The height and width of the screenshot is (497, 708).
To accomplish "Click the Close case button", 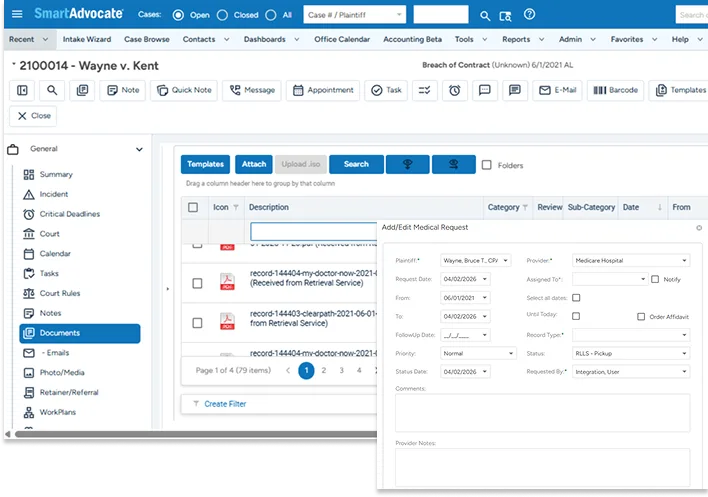I will pyautogui.click(x=33, y=116).
